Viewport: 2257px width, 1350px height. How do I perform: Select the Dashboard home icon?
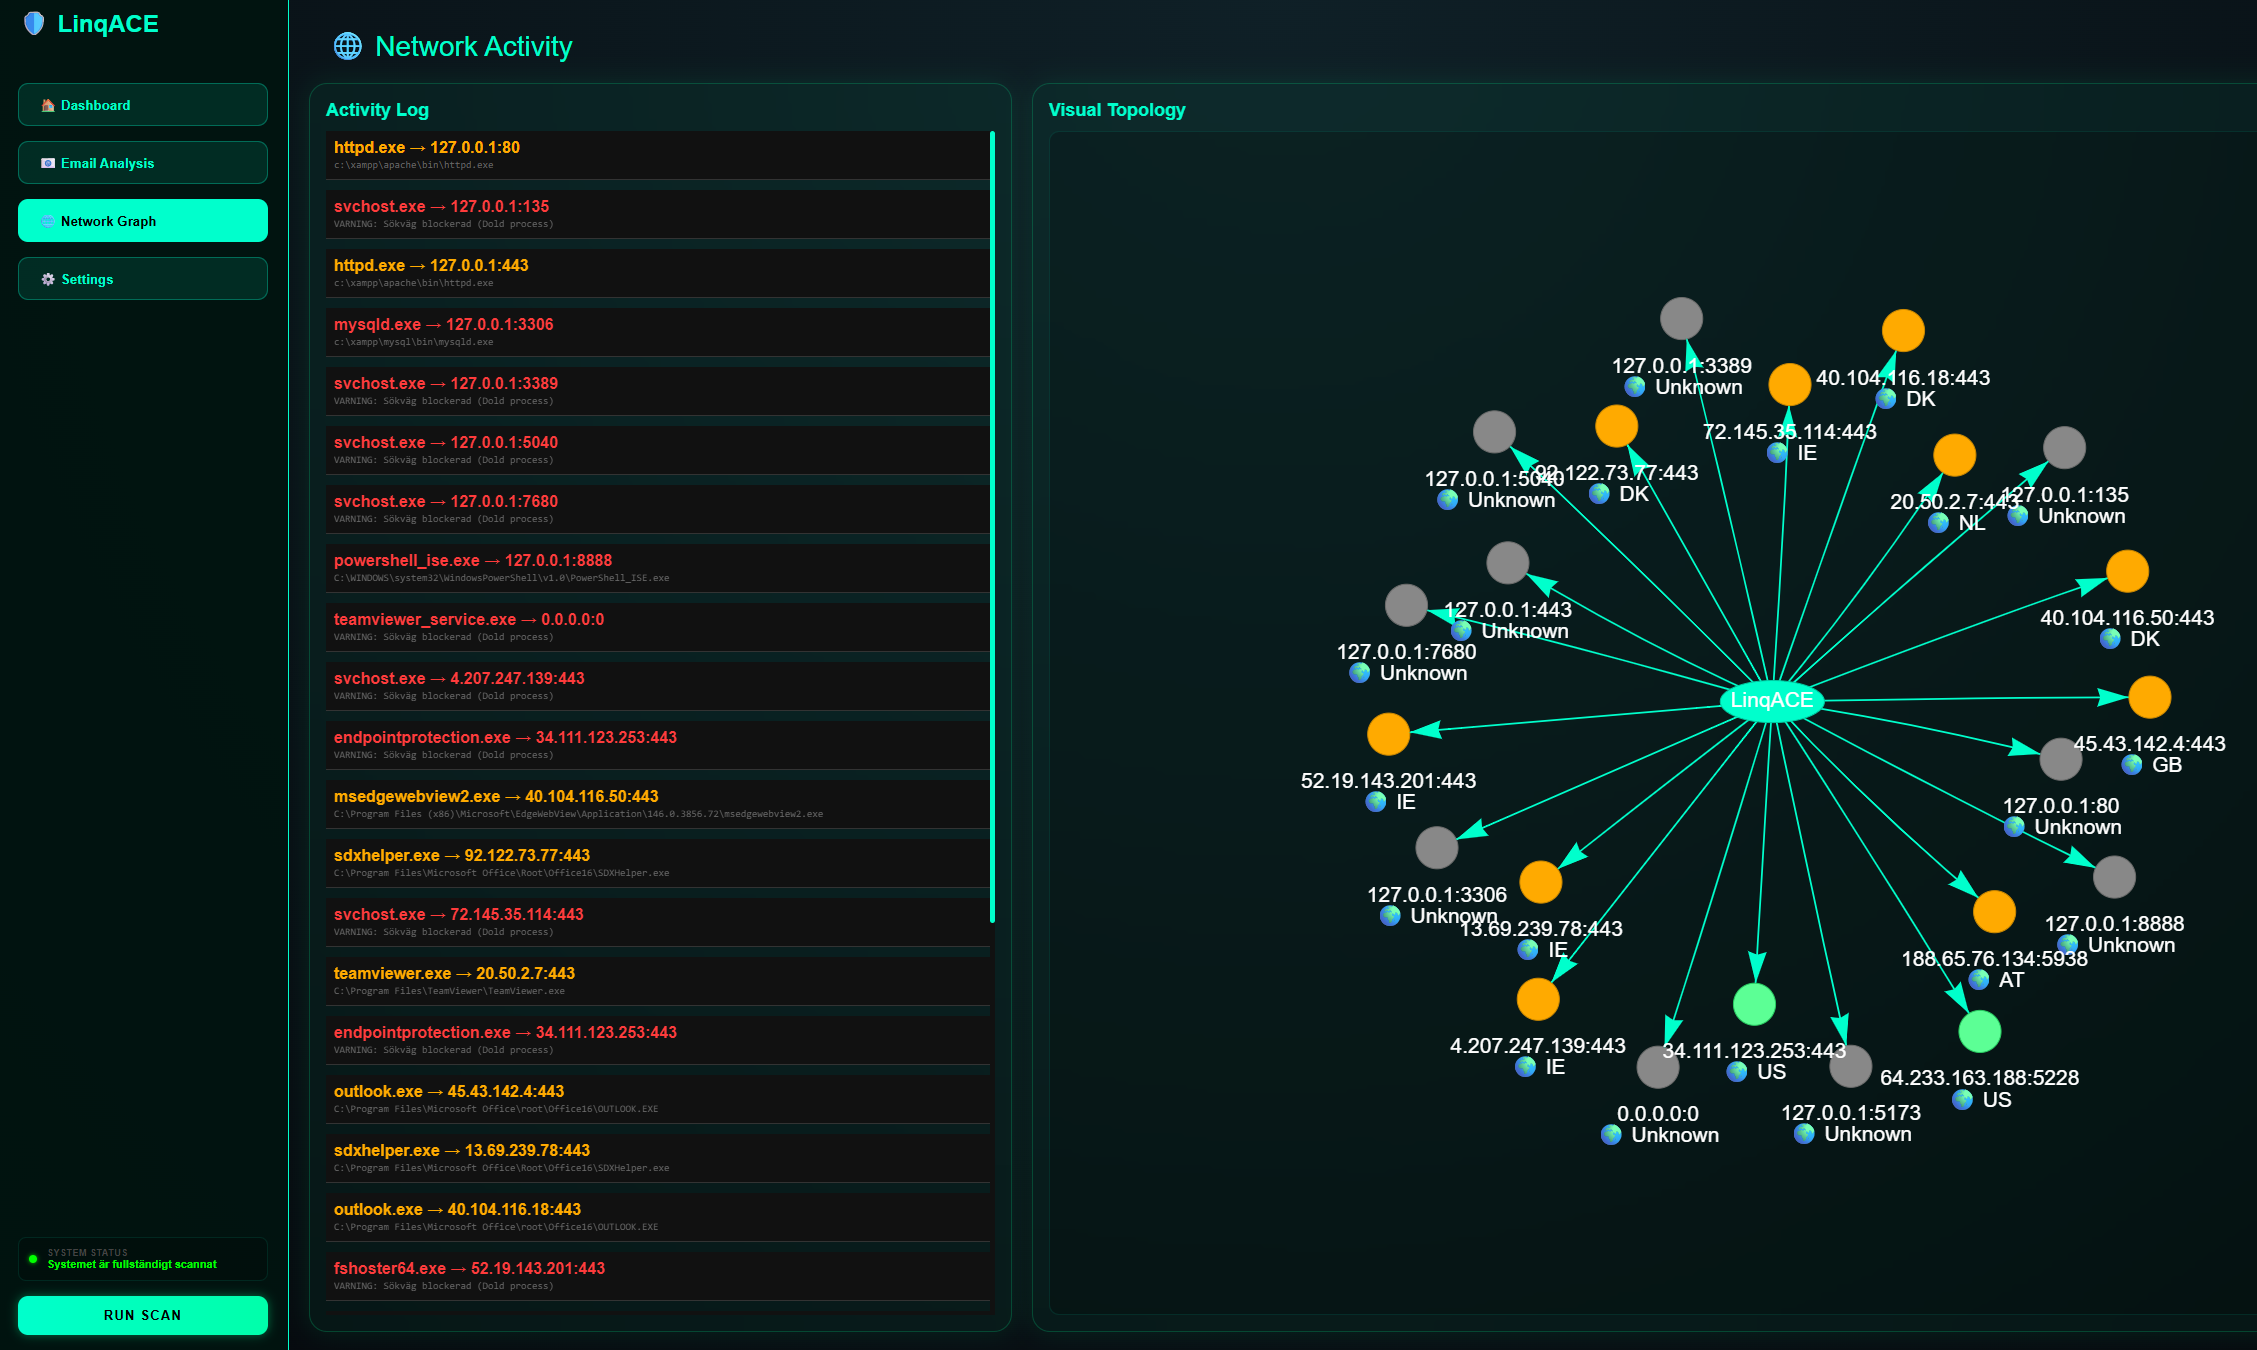coord(47,104)
